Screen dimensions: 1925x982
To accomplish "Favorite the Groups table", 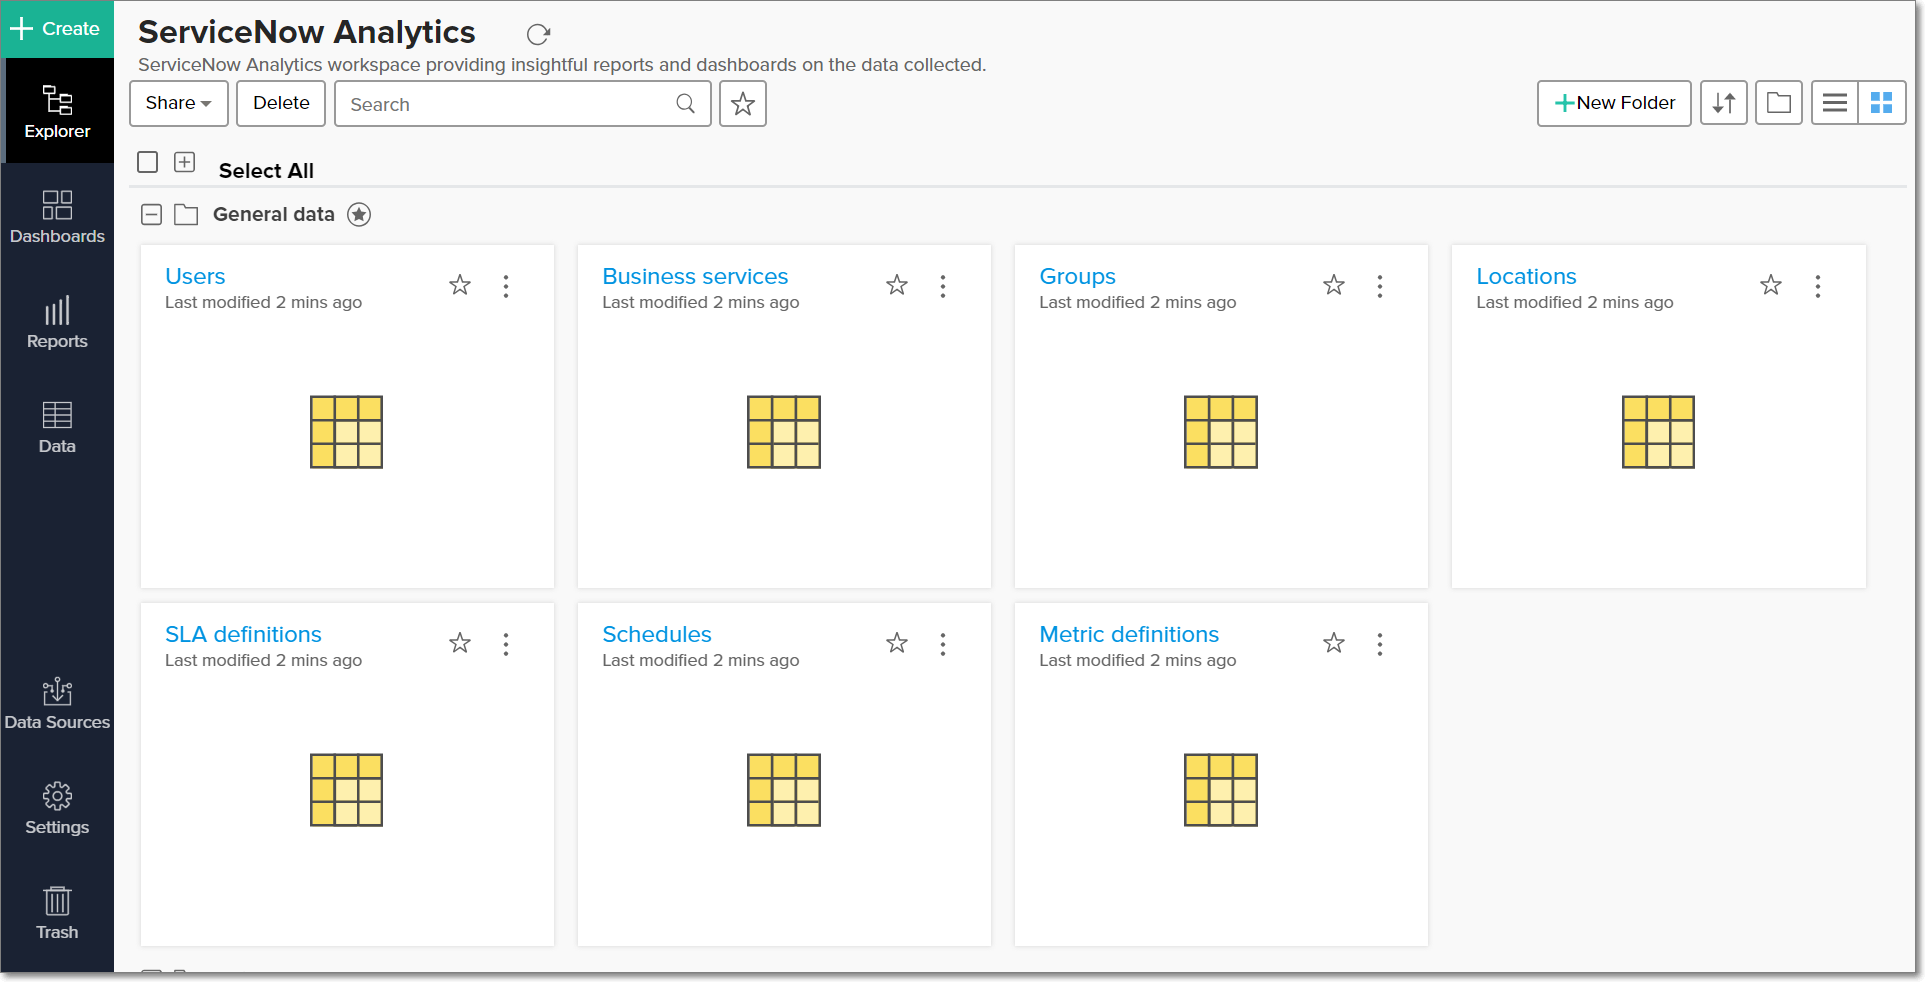I will pos(1334,285).
